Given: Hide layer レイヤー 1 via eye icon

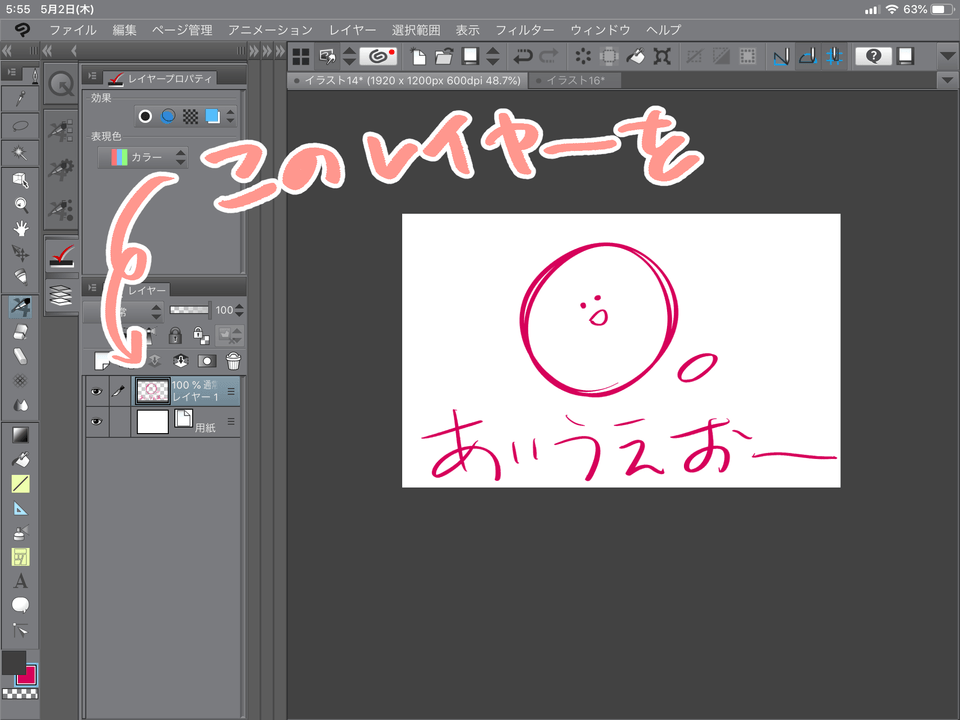Looking at the screenshot, I should pos(97,392).
